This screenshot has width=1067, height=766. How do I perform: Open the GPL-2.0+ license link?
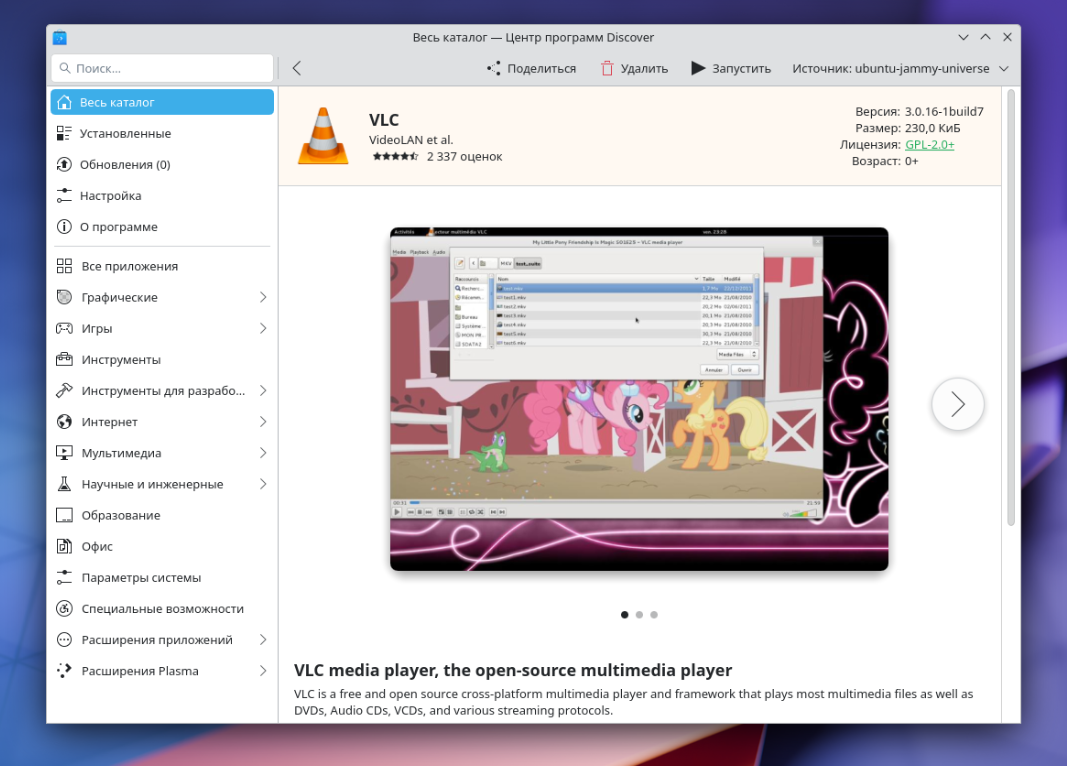point(930,144)
